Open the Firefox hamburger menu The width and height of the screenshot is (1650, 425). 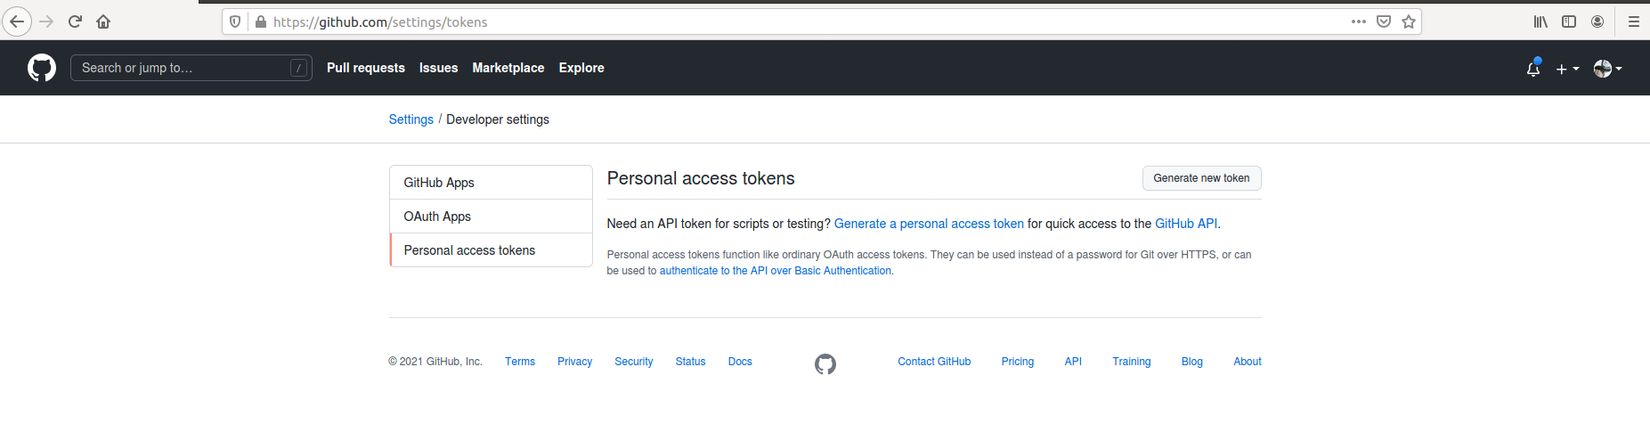point(1634,22)
